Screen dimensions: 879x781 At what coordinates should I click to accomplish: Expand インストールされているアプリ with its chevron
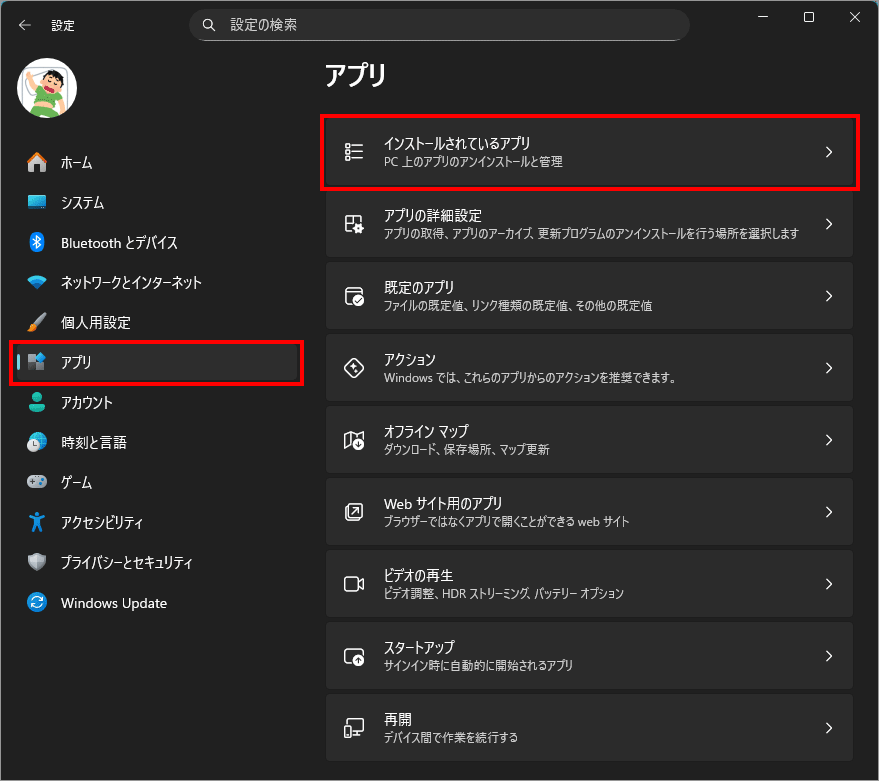(828, 152)
